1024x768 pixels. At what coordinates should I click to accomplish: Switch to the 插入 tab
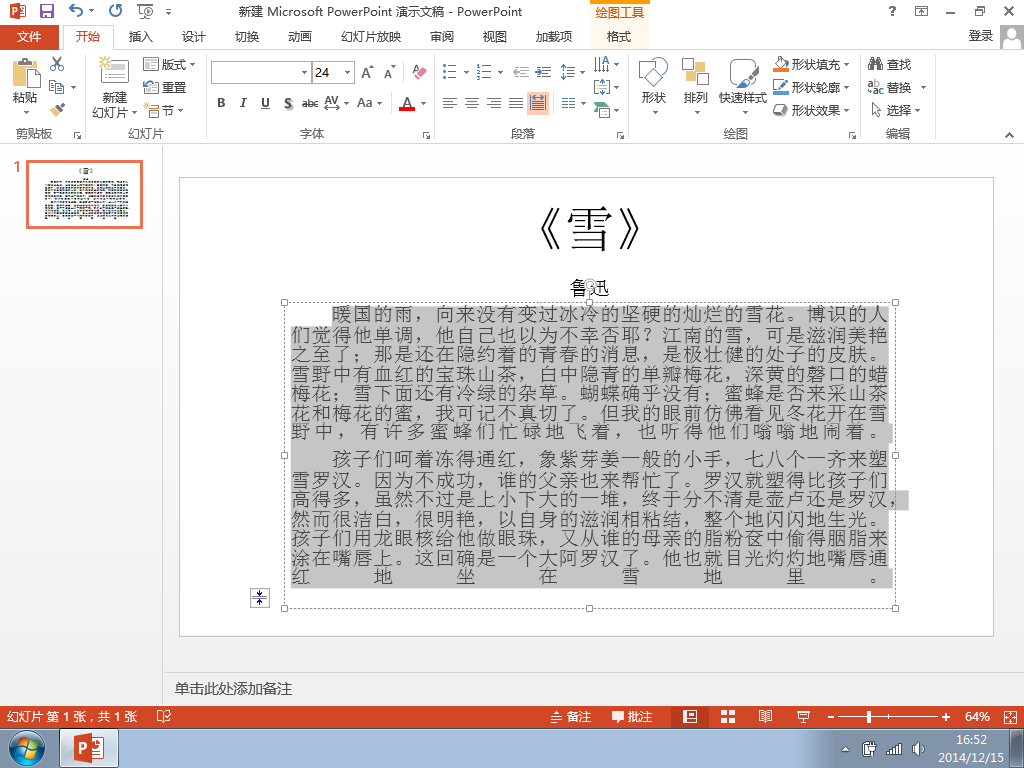coord(140,37)
